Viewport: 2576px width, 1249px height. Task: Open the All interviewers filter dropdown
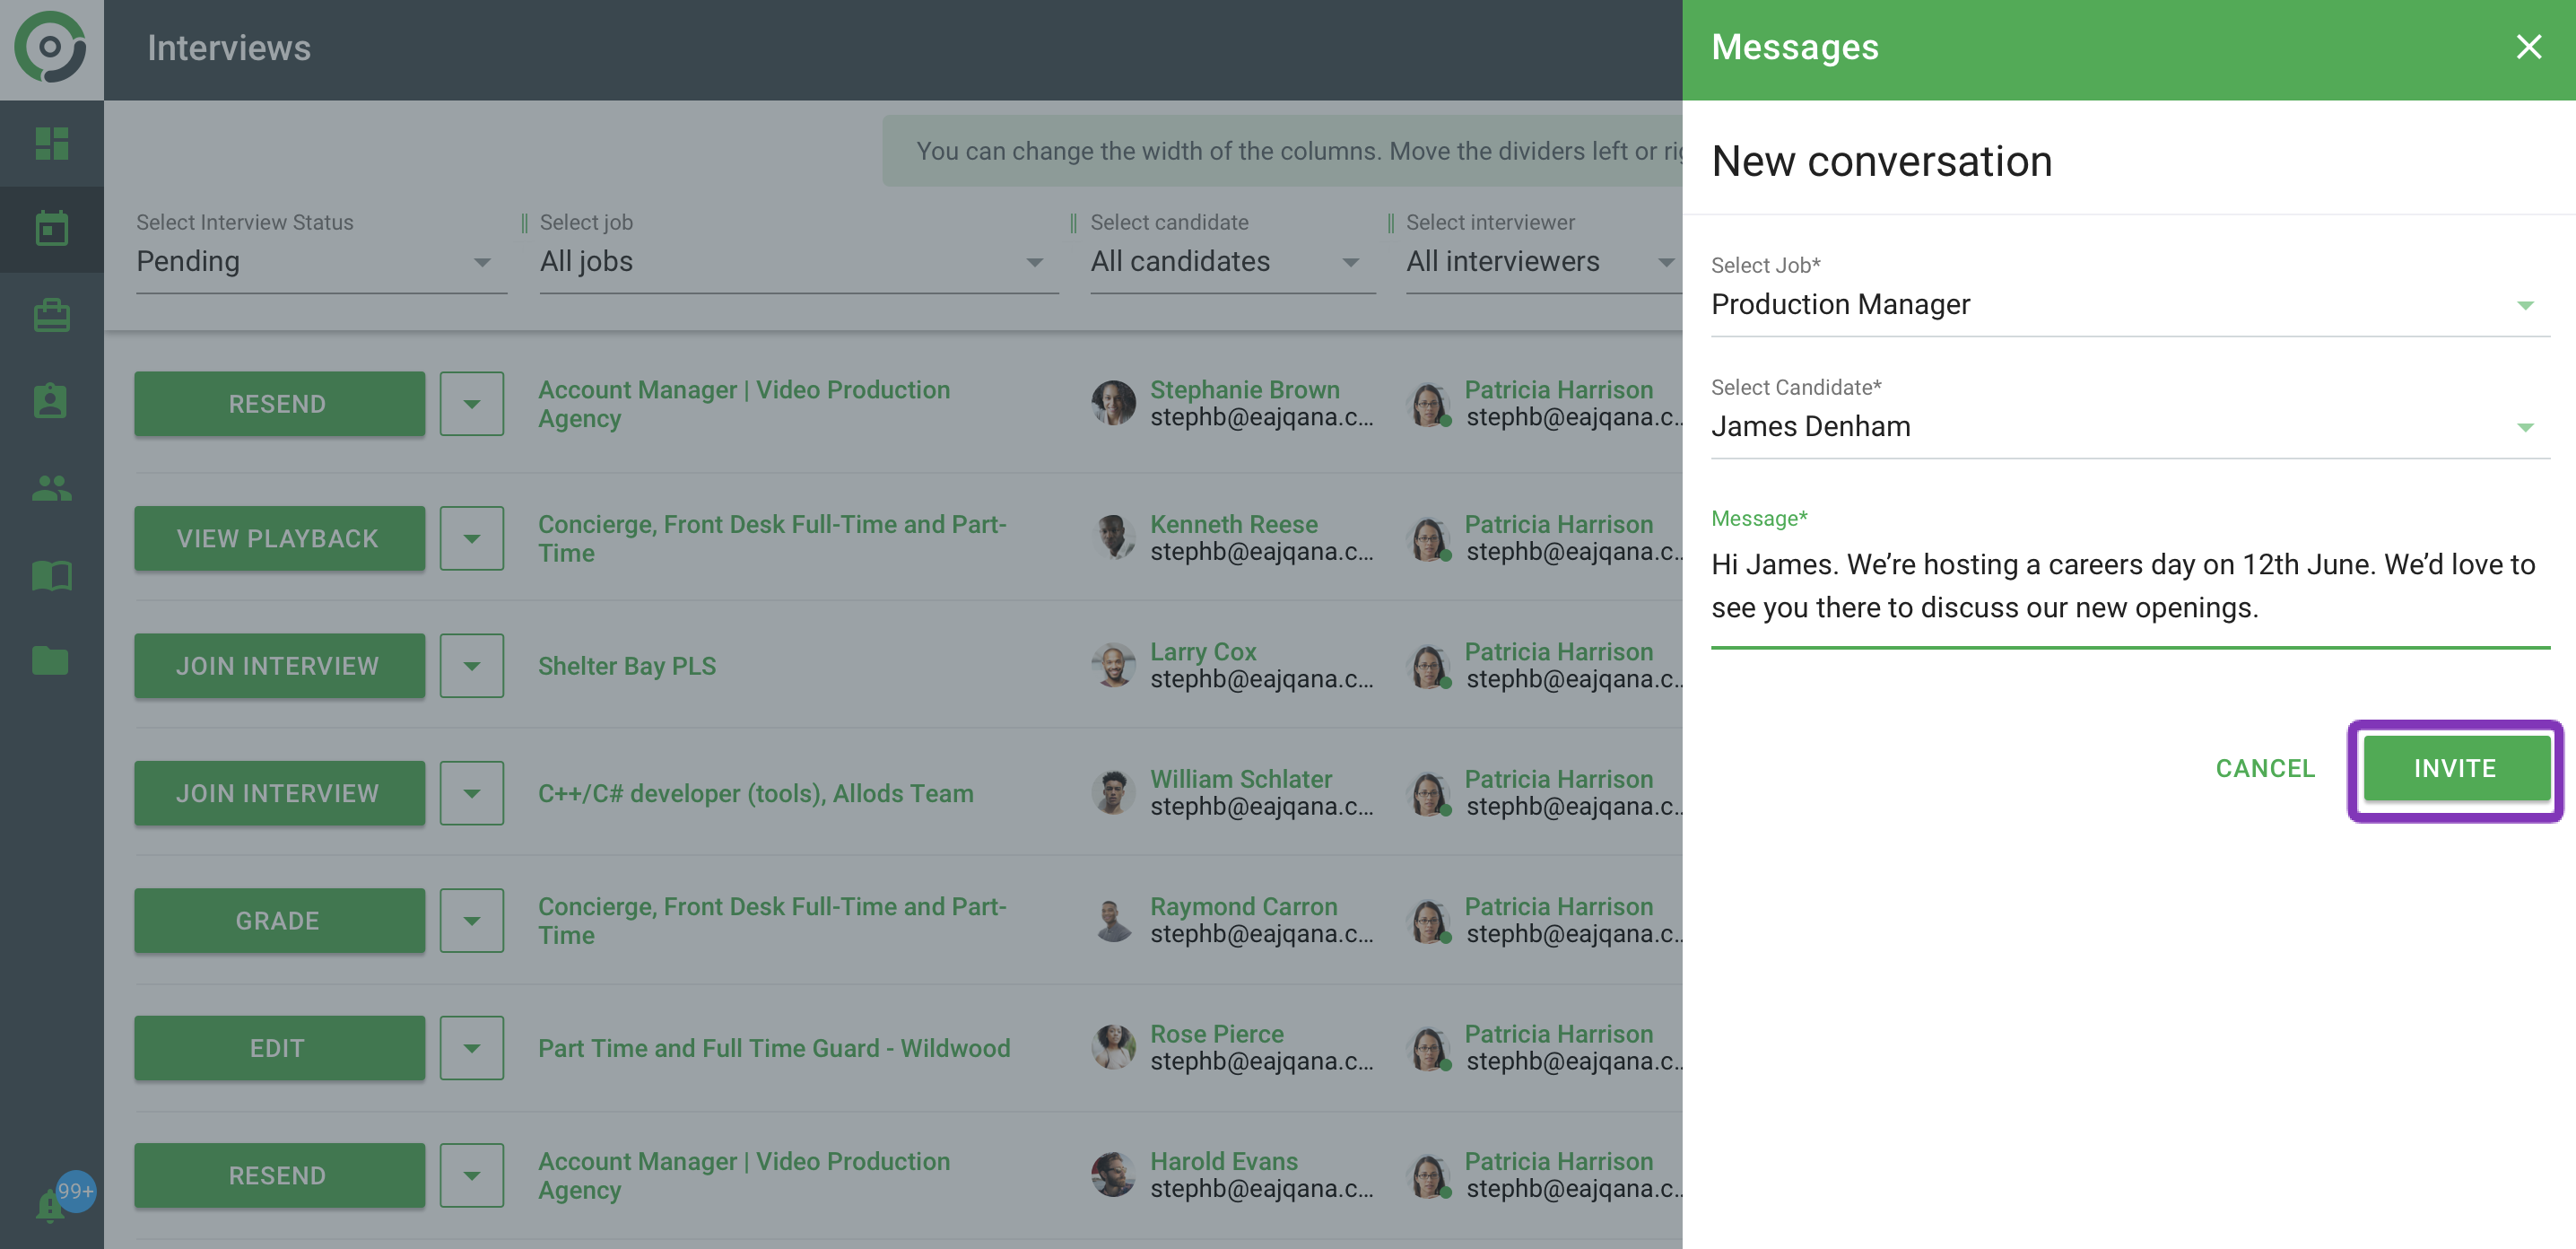(x=1539, y=262)
